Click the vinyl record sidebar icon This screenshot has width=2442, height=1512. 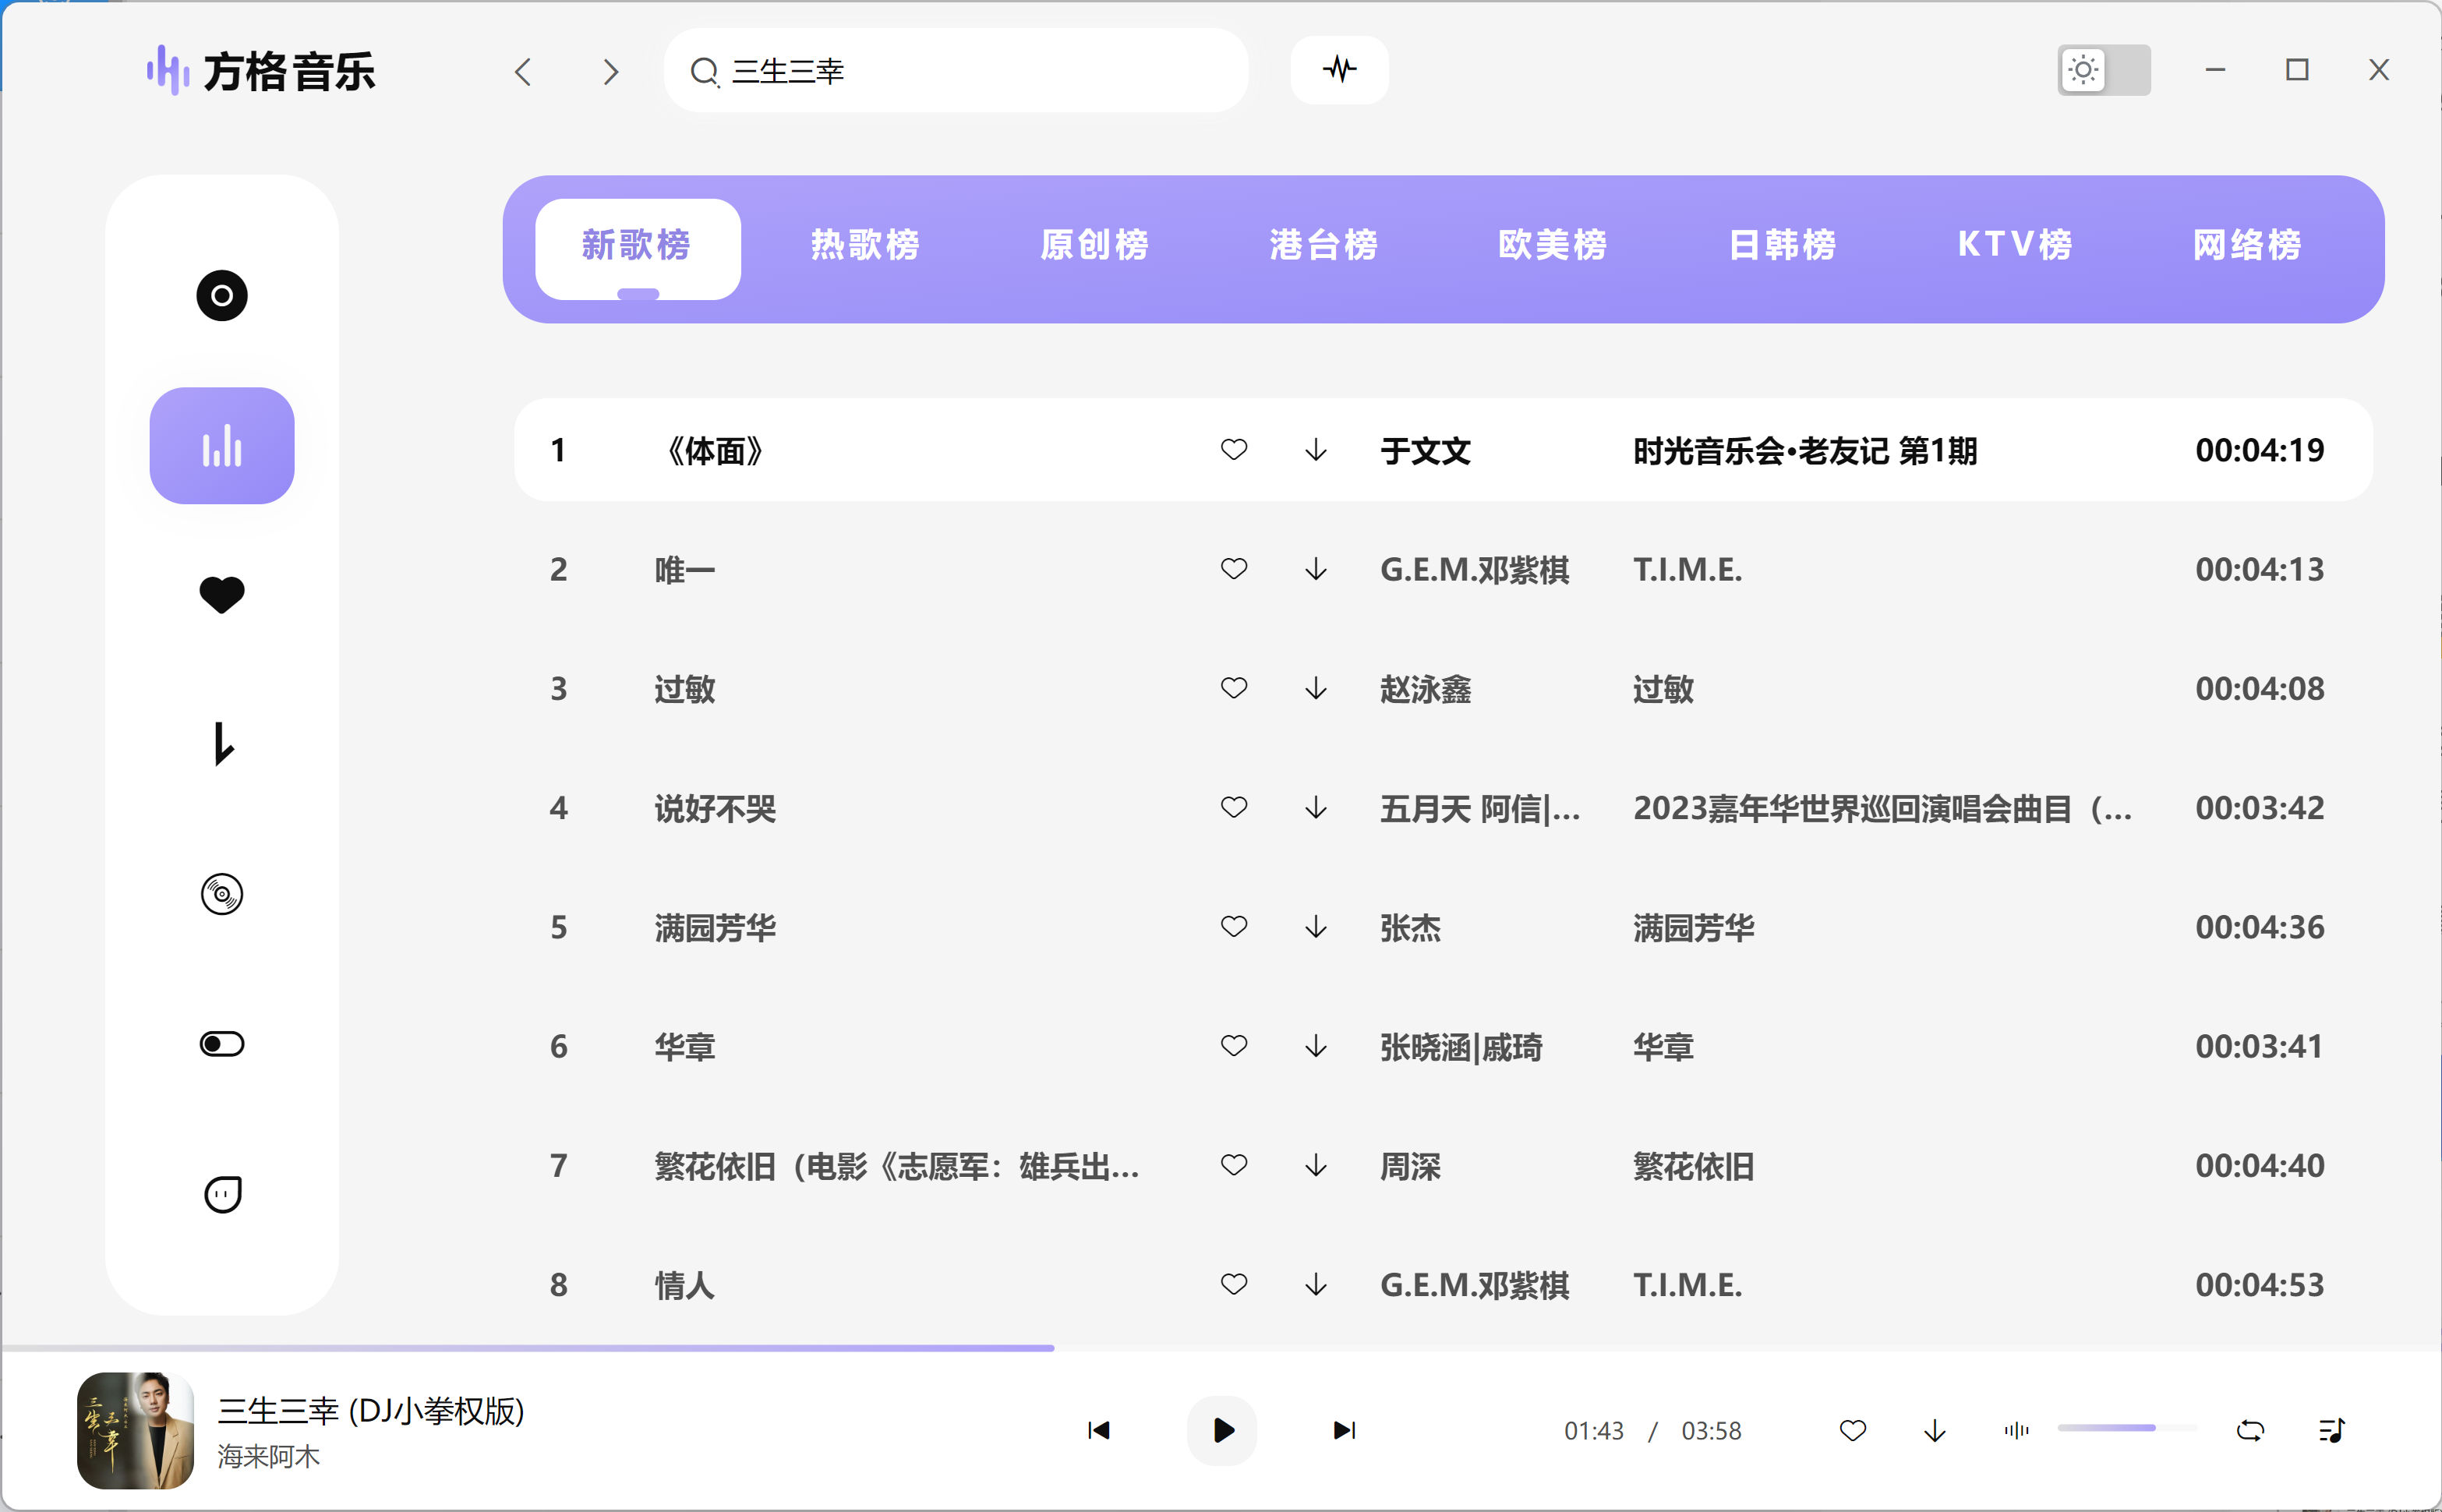click(222, 894)
